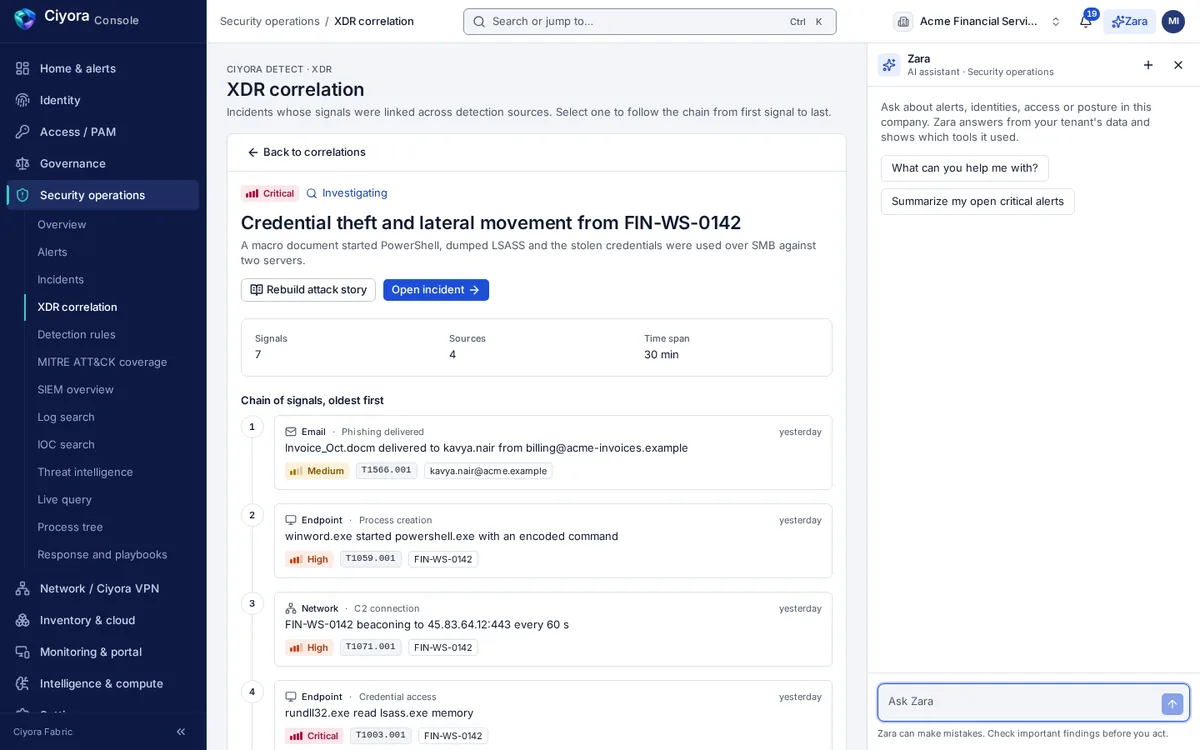Viewport: 1200px width, 750px height.
Task: Click the Ciyora logo icon
Action: coord(24,19)
